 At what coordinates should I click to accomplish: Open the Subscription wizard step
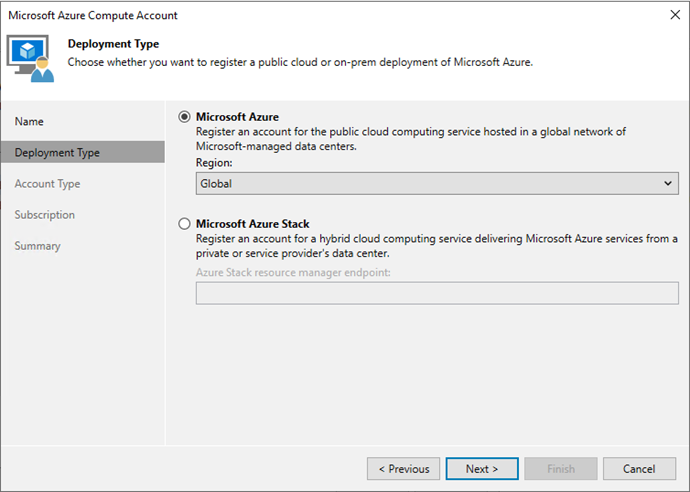44,215
